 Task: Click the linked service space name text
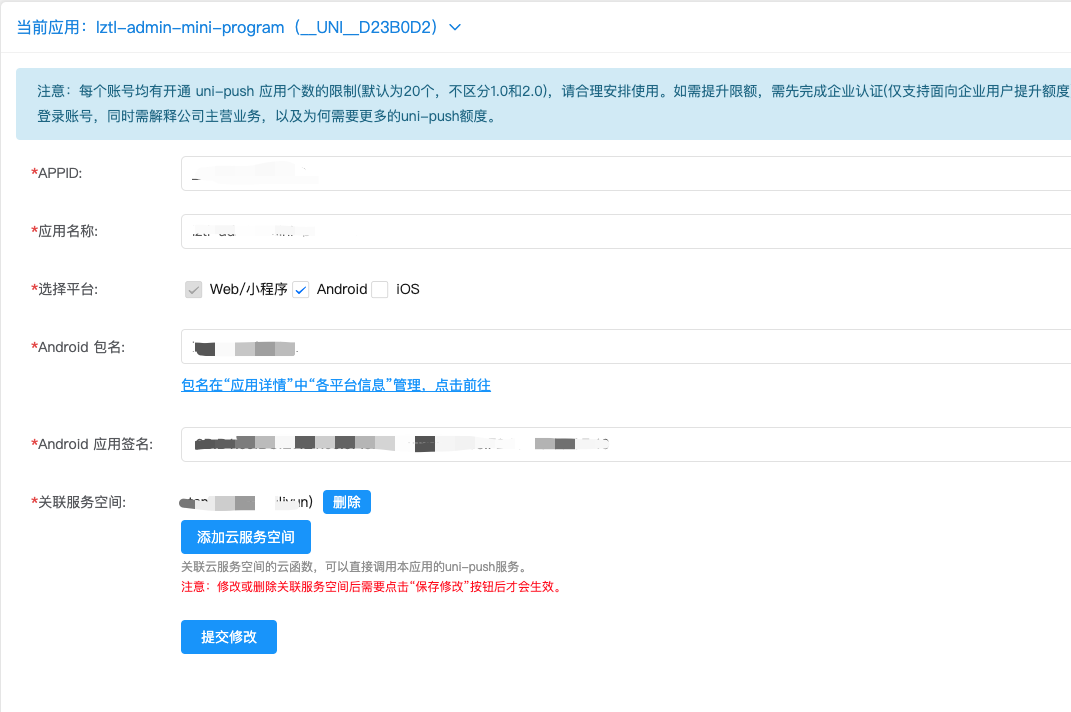246,502
